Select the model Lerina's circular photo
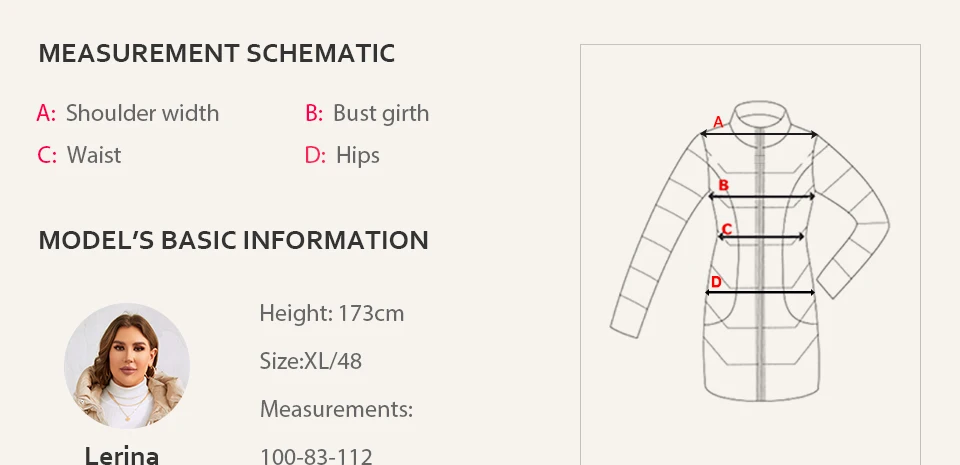 (127, 365)
